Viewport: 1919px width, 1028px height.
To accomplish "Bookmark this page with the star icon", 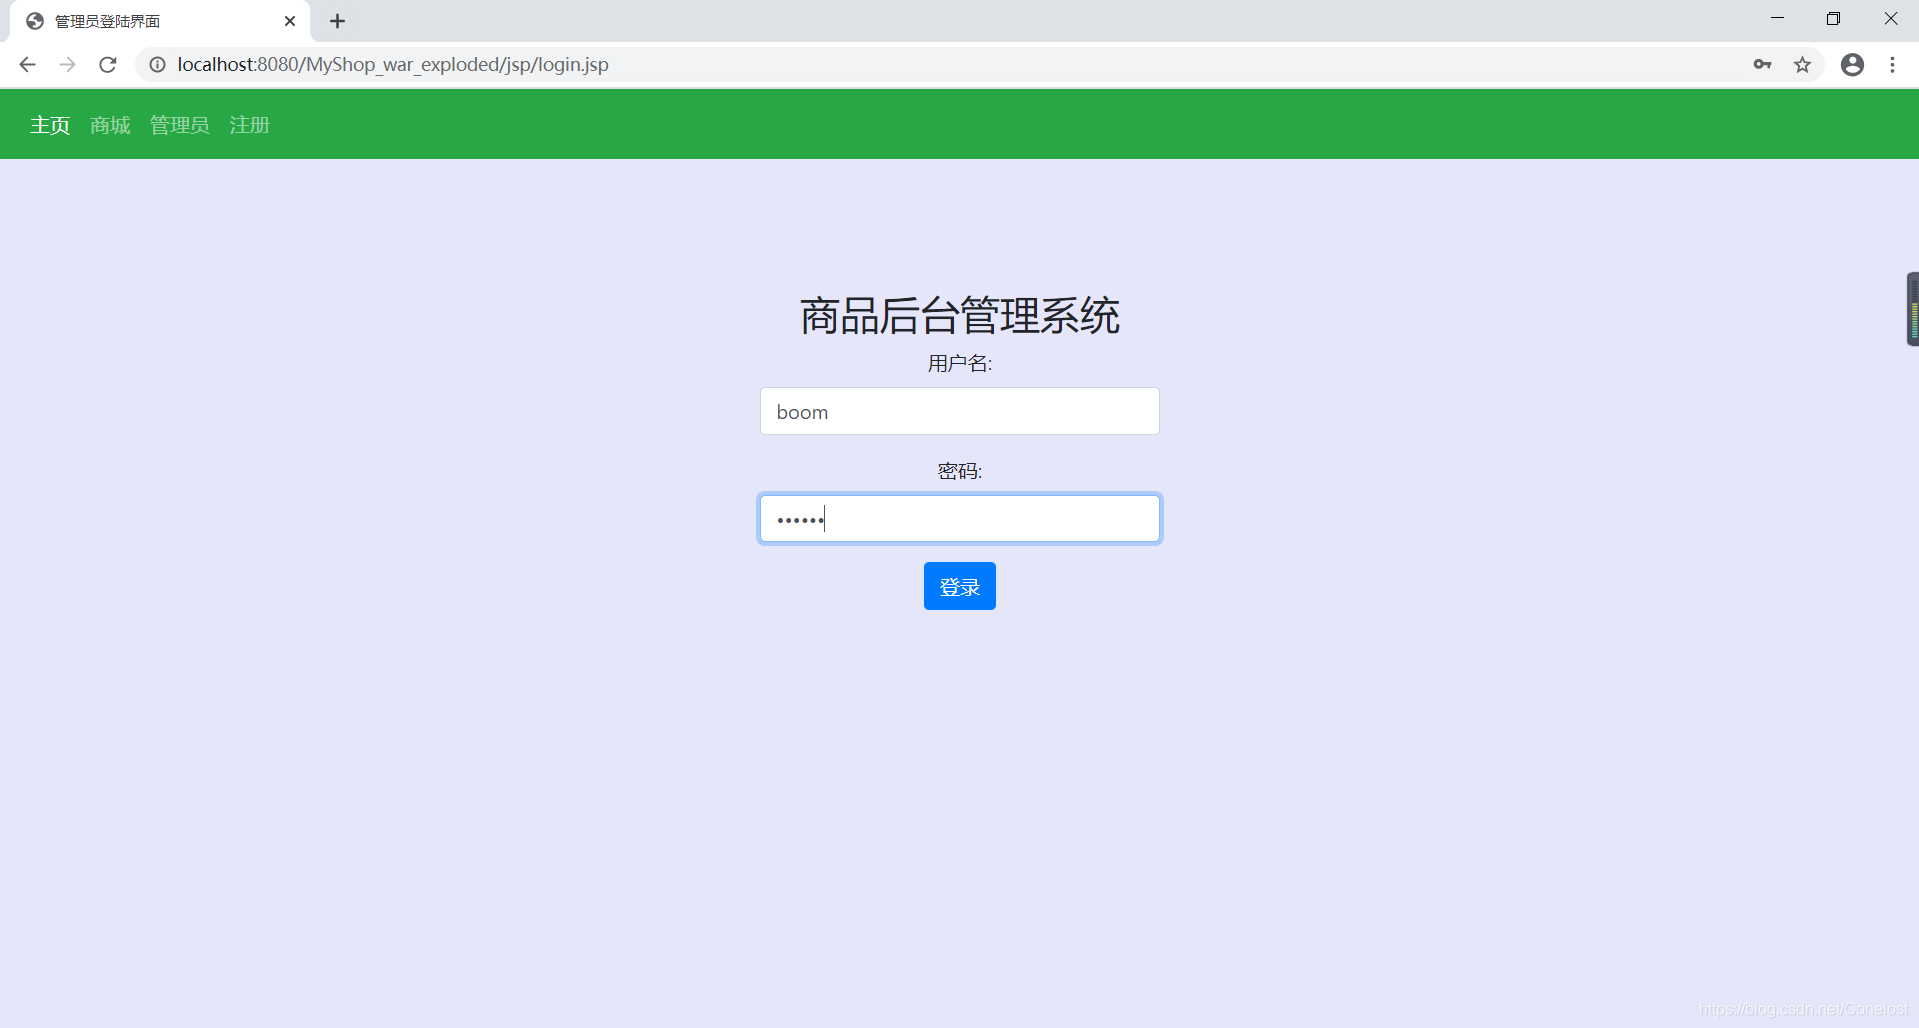I will (1802, 65).
